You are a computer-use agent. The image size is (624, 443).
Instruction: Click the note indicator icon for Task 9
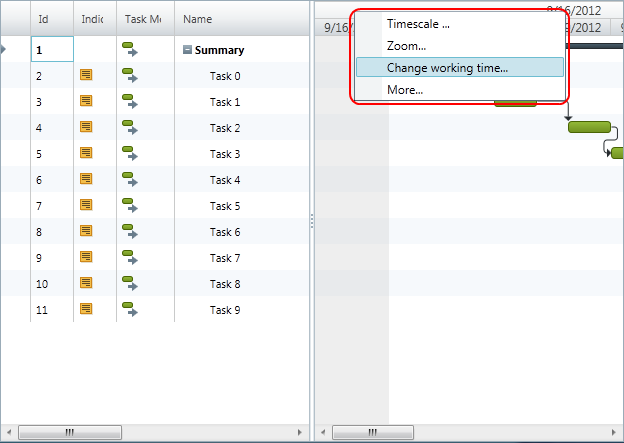coord(86,310)
